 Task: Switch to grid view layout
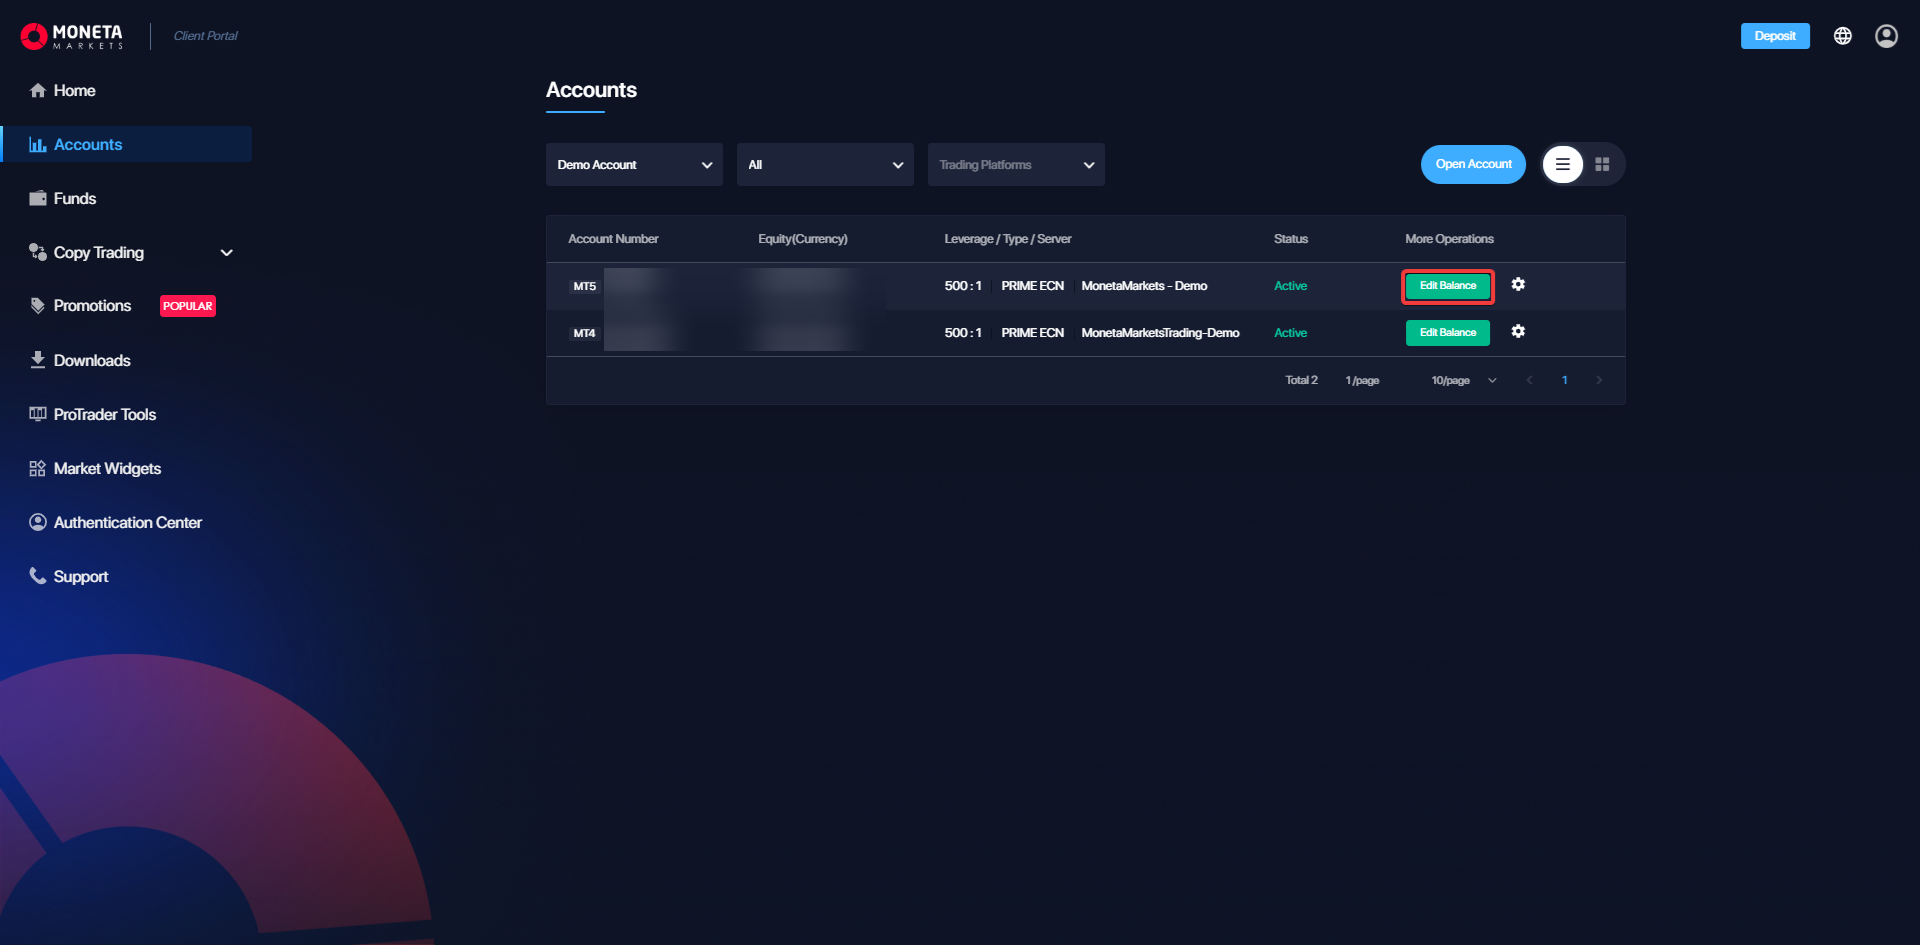pos(1602,164)
